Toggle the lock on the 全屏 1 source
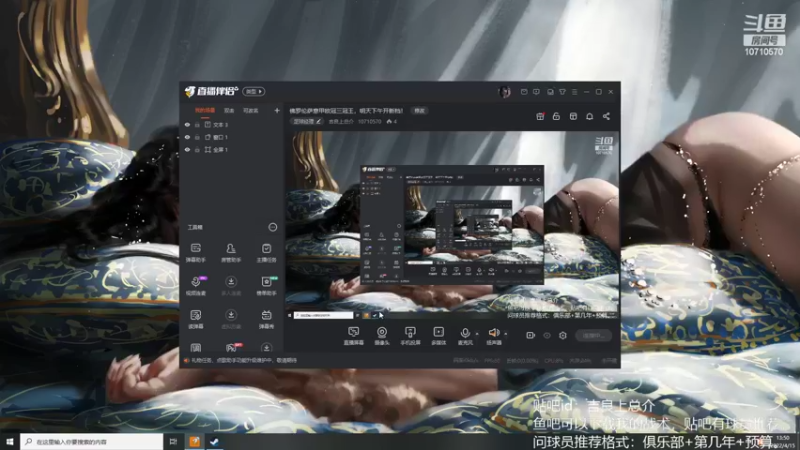Screen dimensions: 800x450 coord(197,150)
